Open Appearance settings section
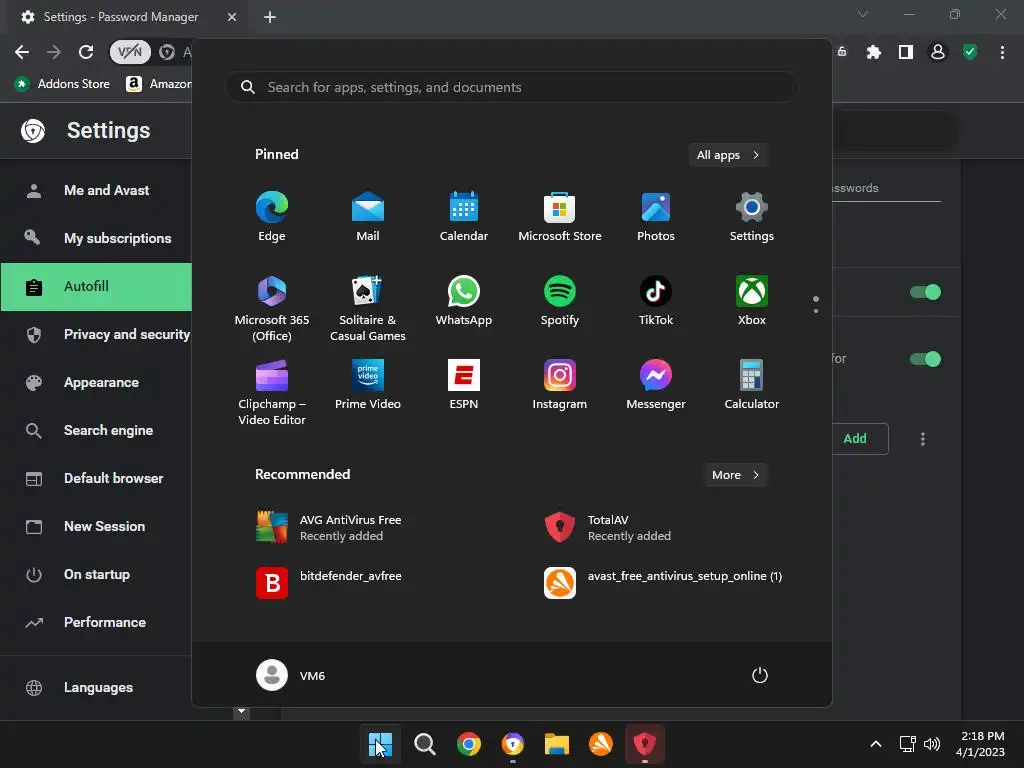 tap(96, 383)
